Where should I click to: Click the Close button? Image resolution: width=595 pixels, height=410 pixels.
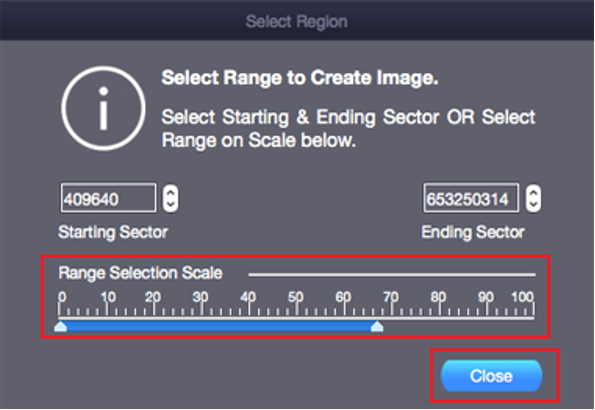click(491, 376)
